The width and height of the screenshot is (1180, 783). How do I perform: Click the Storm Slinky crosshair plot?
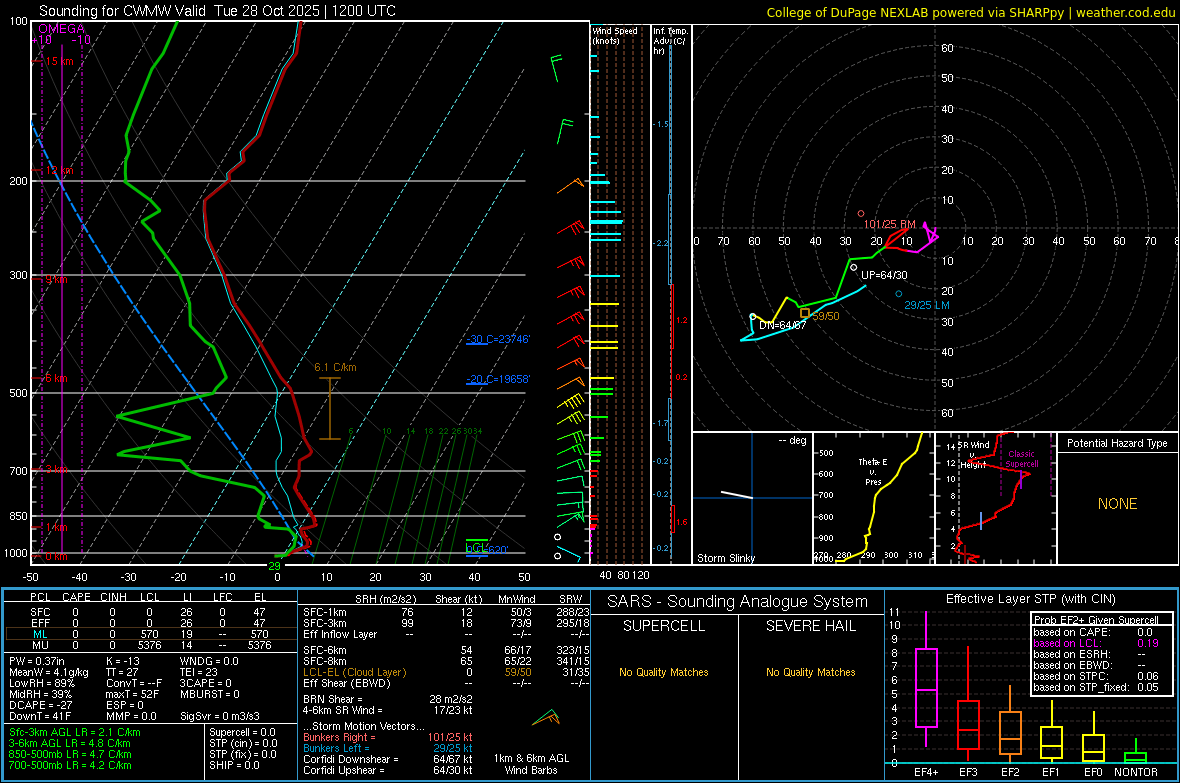click(x=752, y=498)
